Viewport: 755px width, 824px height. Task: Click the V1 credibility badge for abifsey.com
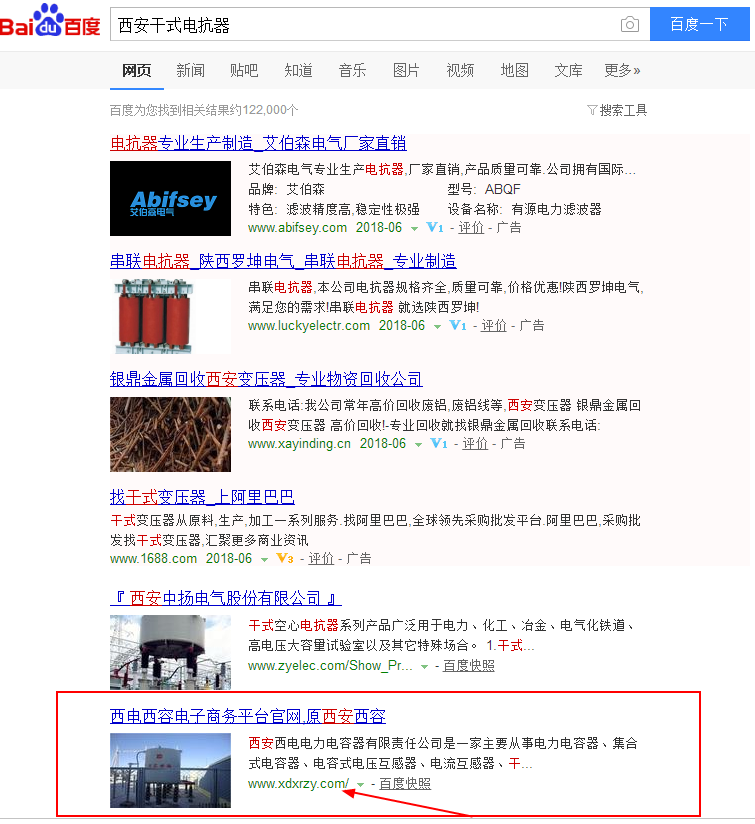pos(434,228)
